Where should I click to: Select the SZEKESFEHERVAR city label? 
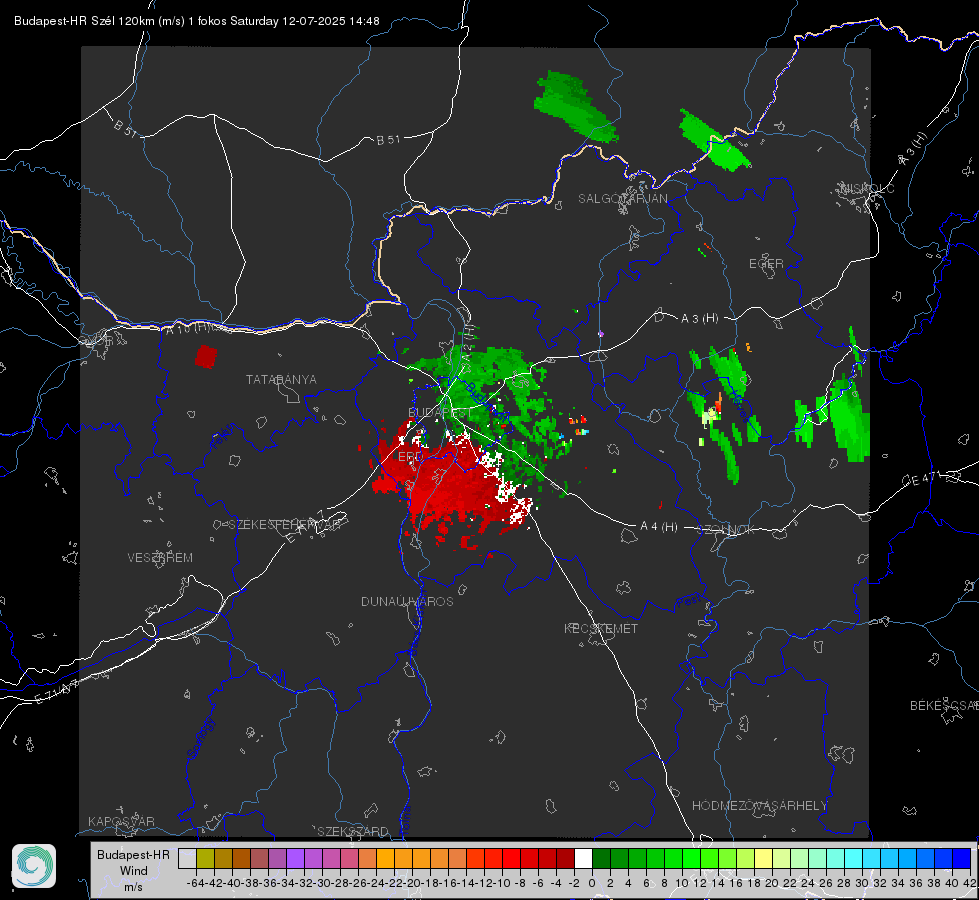tap(287, 525)
